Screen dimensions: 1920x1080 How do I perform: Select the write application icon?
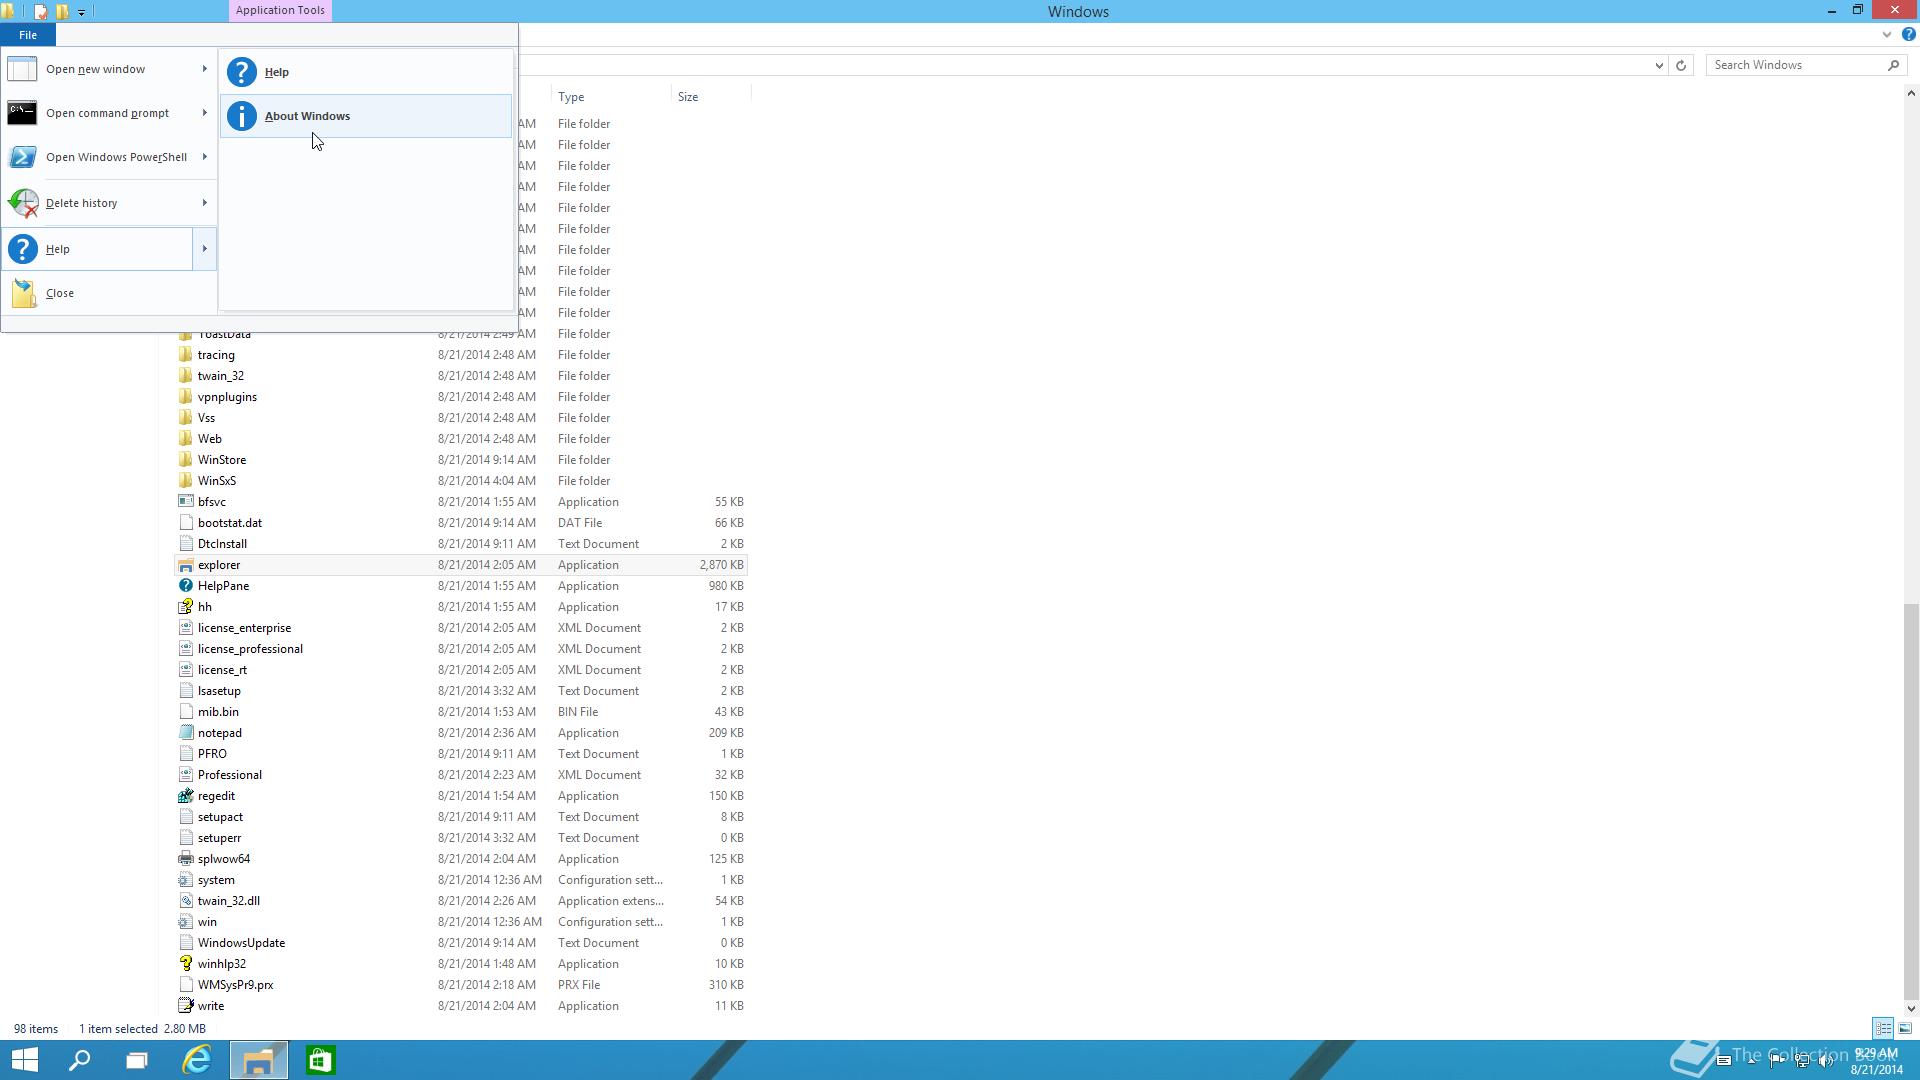185,1006
